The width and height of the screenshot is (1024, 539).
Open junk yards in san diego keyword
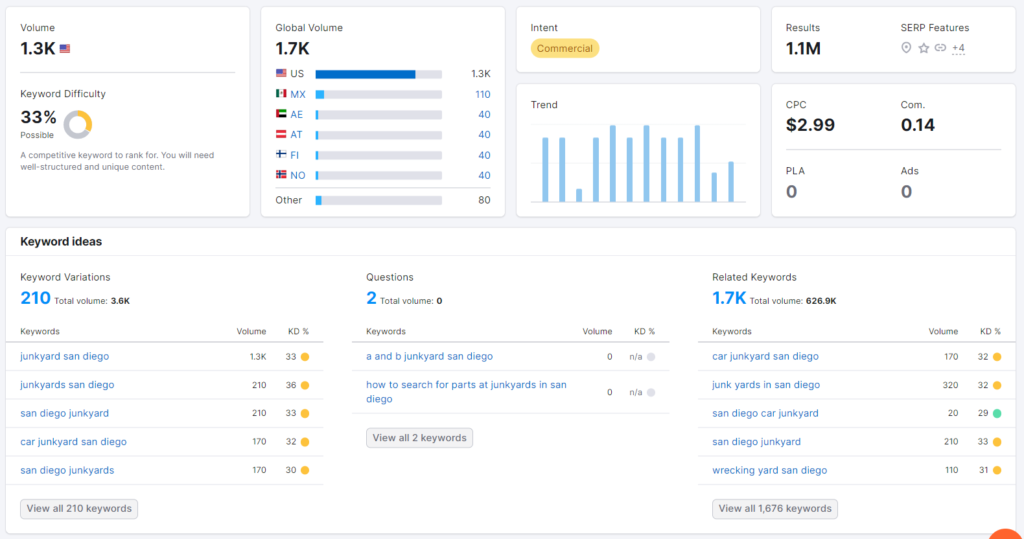pyautogui.click(x=766, y=385)
